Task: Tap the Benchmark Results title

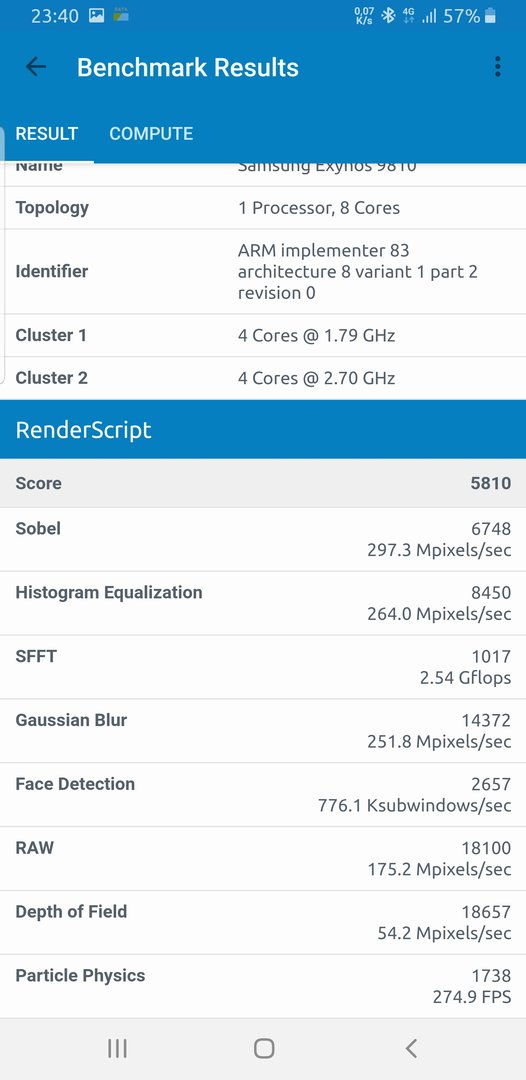Action: tap(187, 68)
